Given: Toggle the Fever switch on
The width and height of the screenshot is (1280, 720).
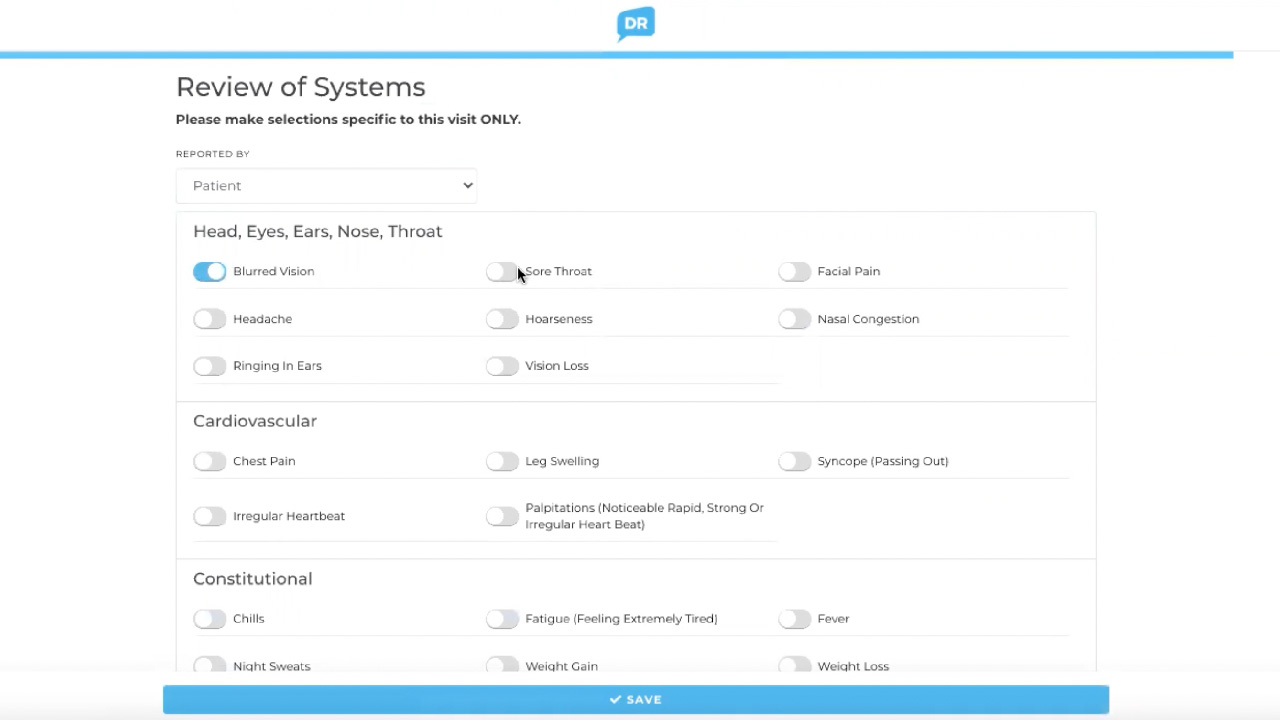Looking at the screenshot, I should (x=794, y=619).
